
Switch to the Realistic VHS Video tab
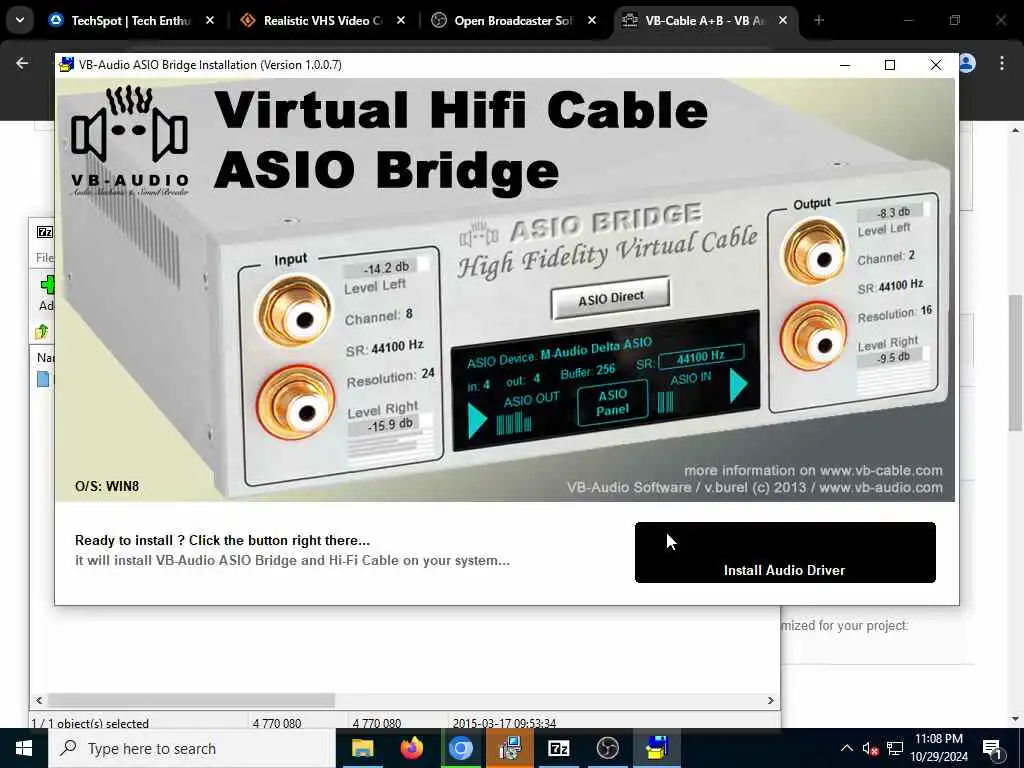coord(321,21)
